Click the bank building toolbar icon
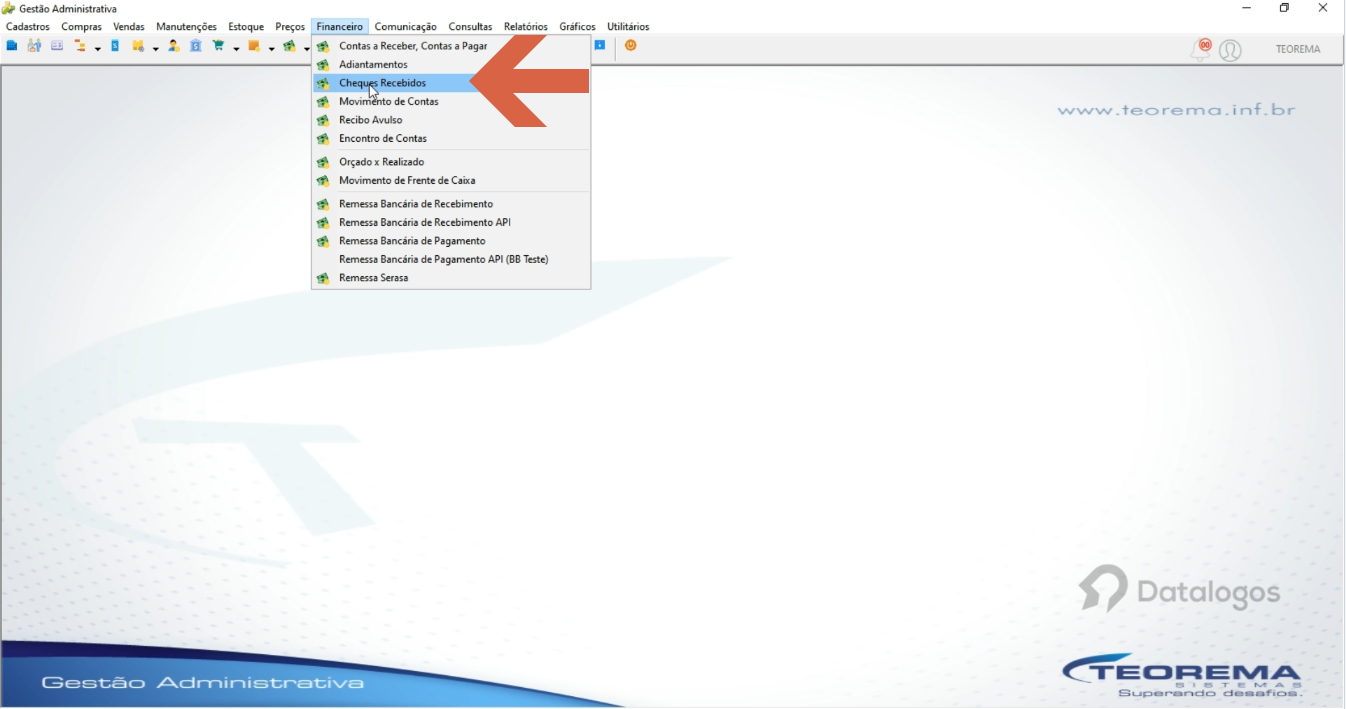Viewport: 1346px width, 709px height. pyautogui.click(x=196, y=46)
